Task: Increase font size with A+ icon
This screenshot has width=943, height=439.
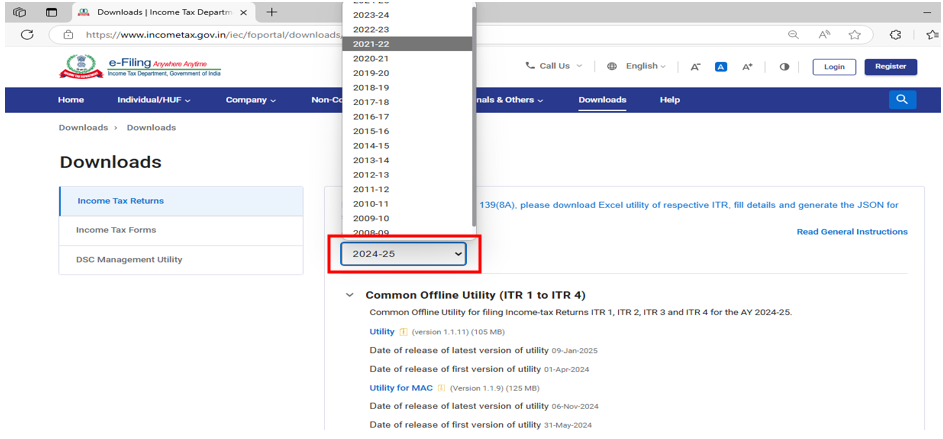Action: (x=747, y=67)
